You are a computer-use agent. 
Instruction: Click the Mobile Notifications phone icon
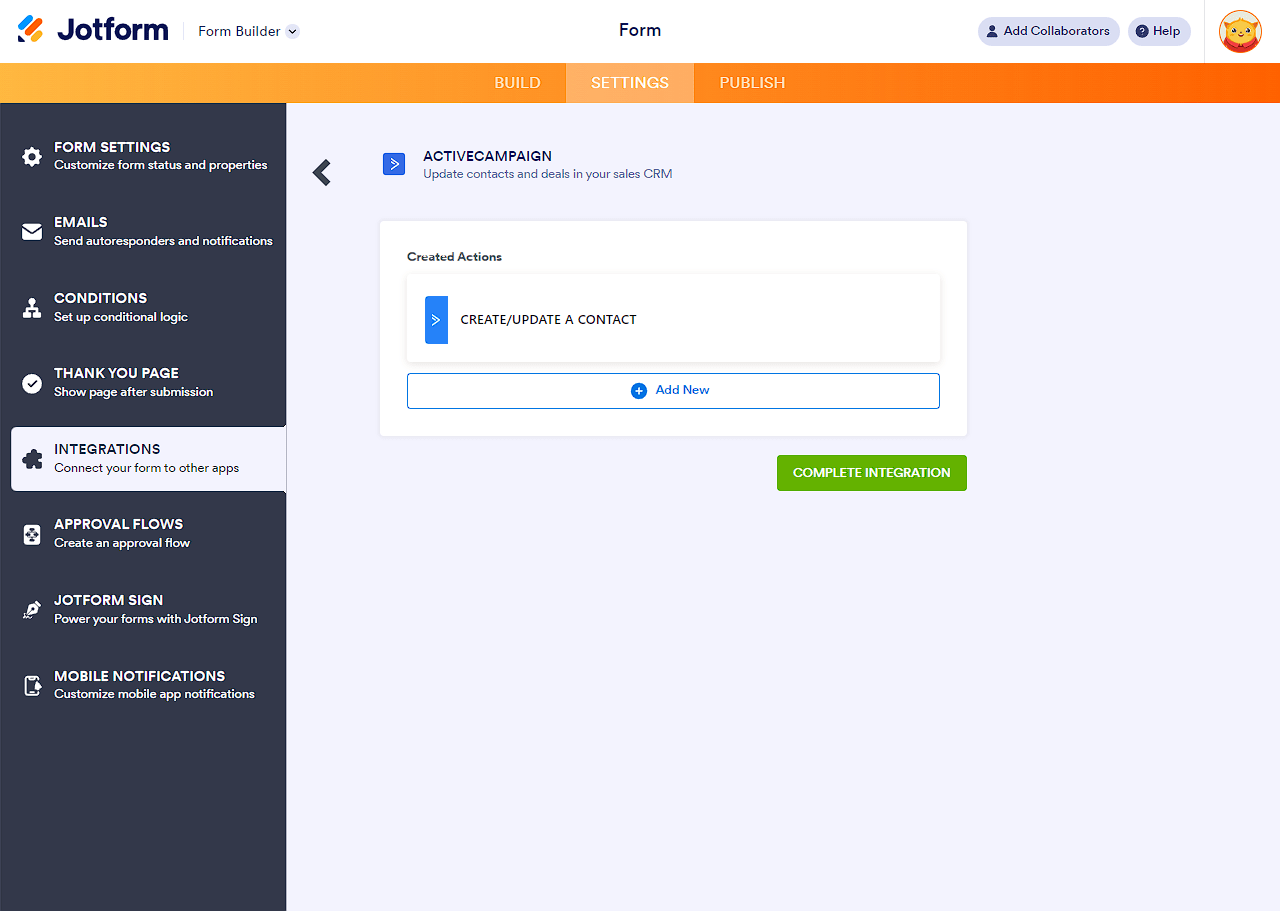pos(32,685)
